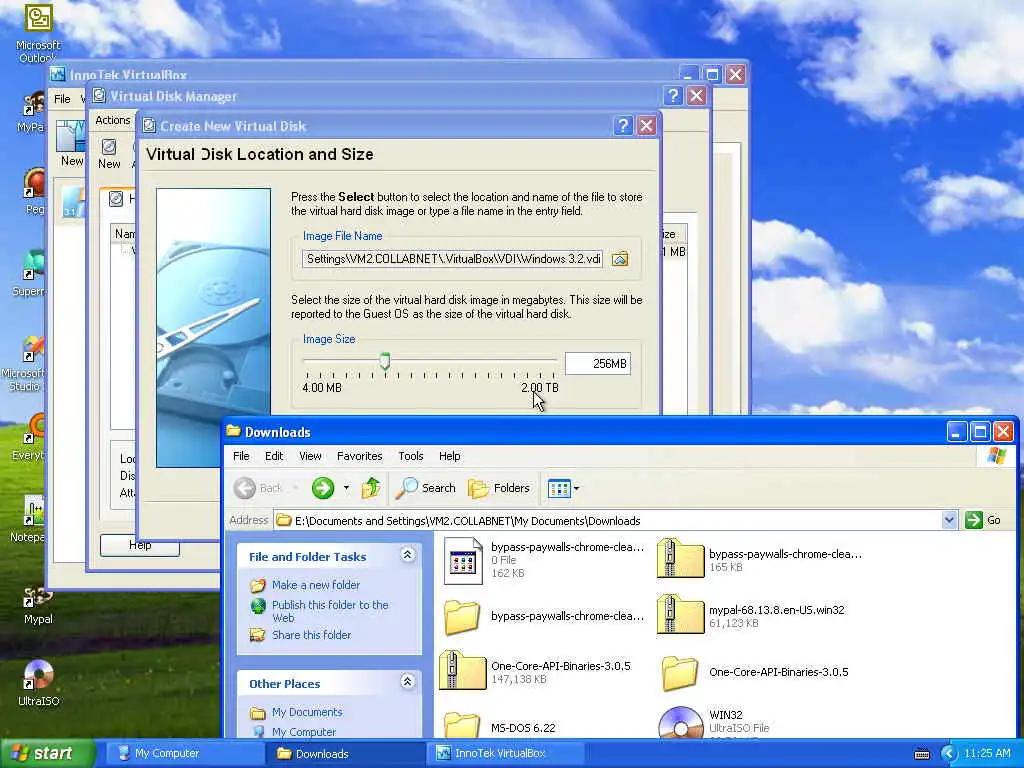Expand the Forward history dropdown arrow

[x=346, y=488]
